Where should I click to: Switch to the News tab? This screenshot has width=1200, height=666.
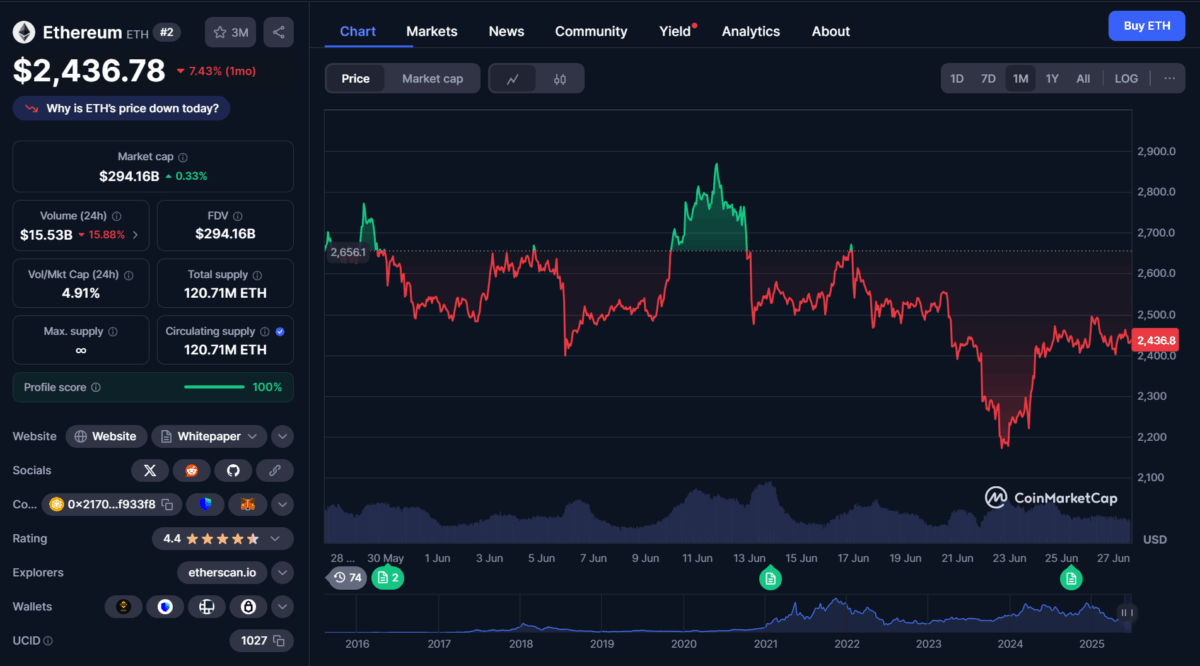(506, 31)
